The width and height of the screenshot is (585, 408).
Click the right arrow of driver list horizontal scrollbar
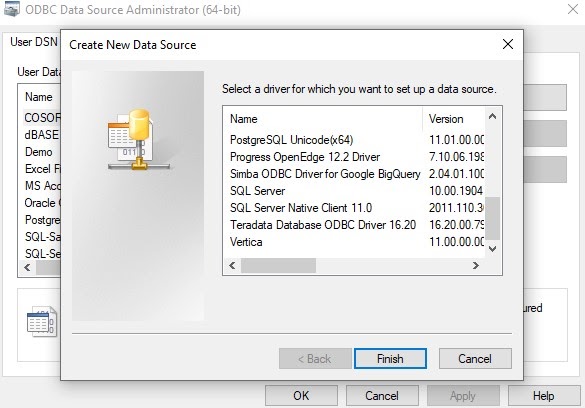(476, 265)
